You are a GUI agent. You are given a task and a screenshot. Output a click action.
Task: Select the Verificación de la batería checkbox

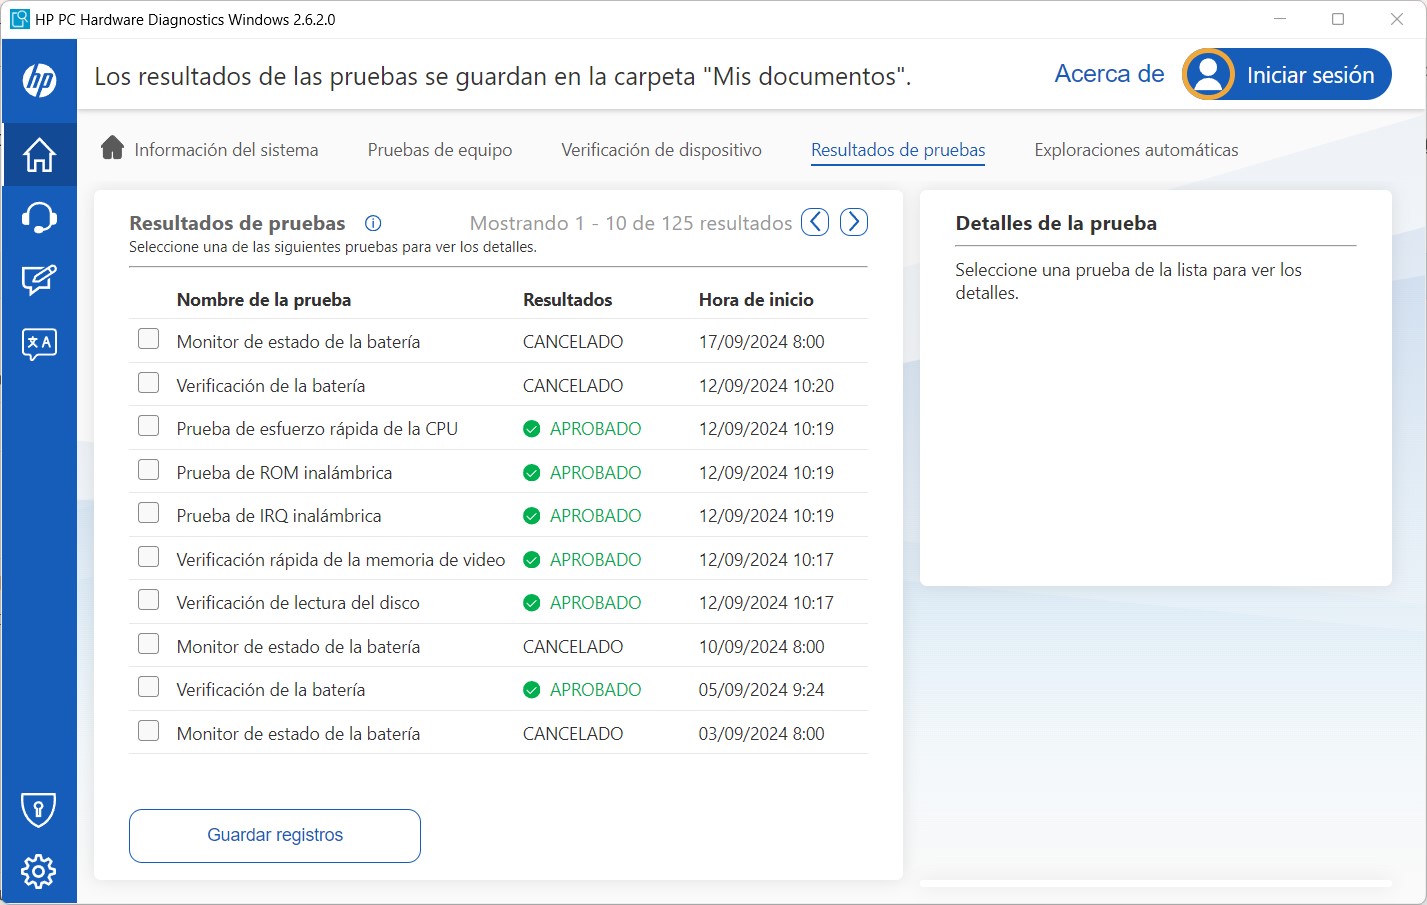148,382
